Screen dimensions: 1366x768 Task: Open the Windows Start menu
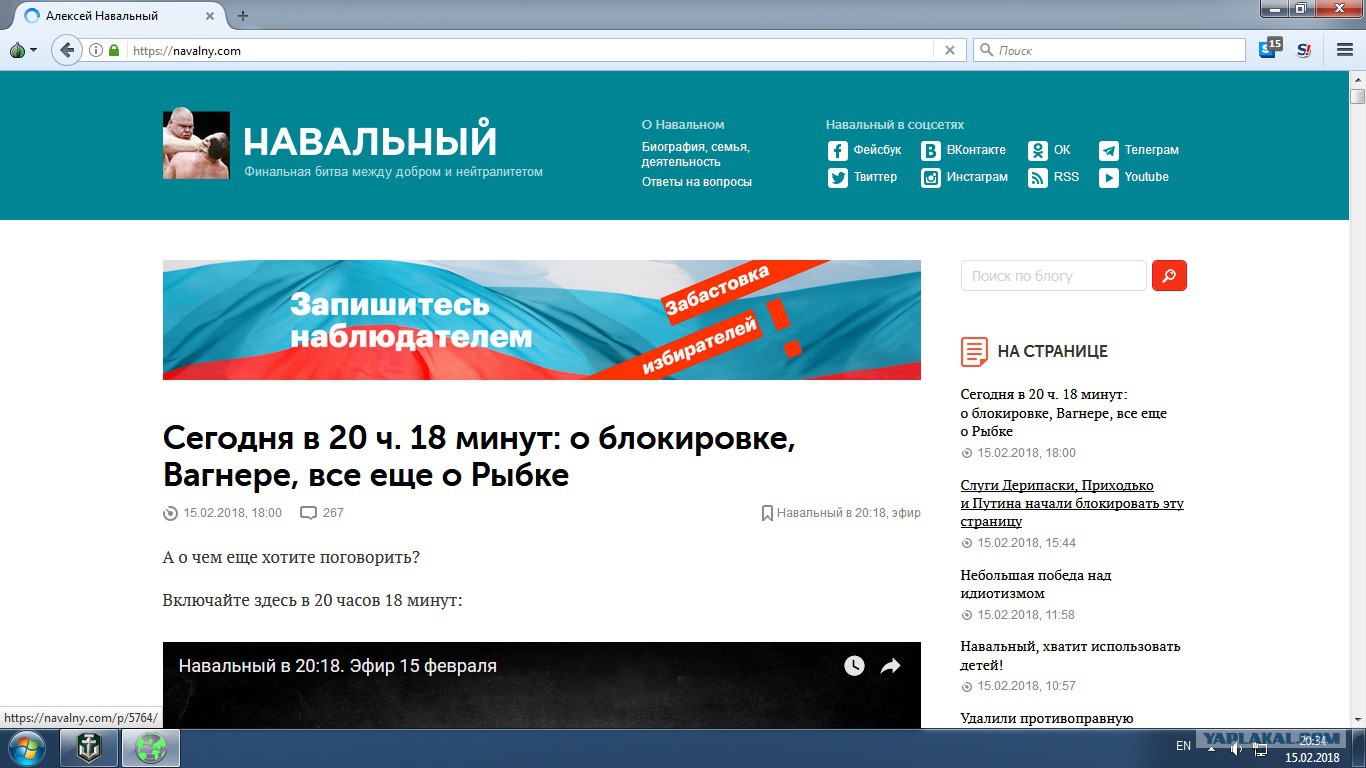point(25,747)
